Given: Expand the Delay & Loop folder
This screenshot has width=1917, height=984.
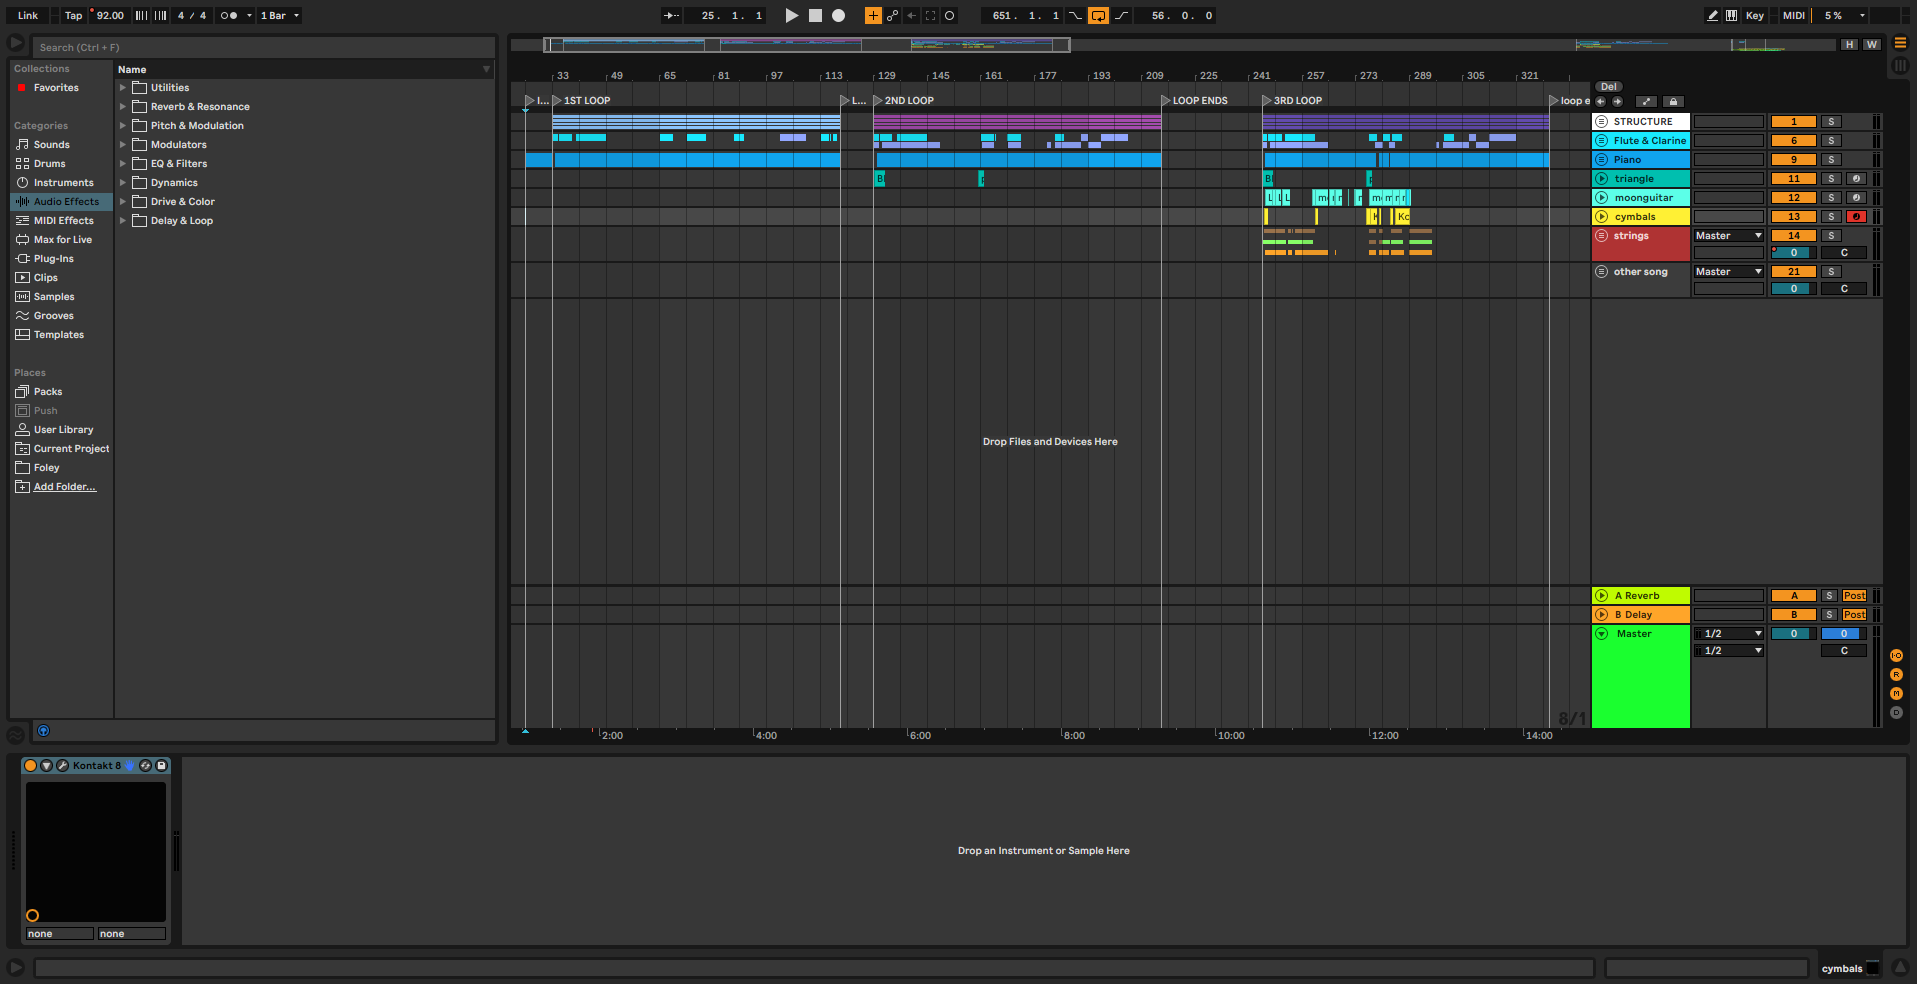Looking at the screenshot, I should (123, 221).
